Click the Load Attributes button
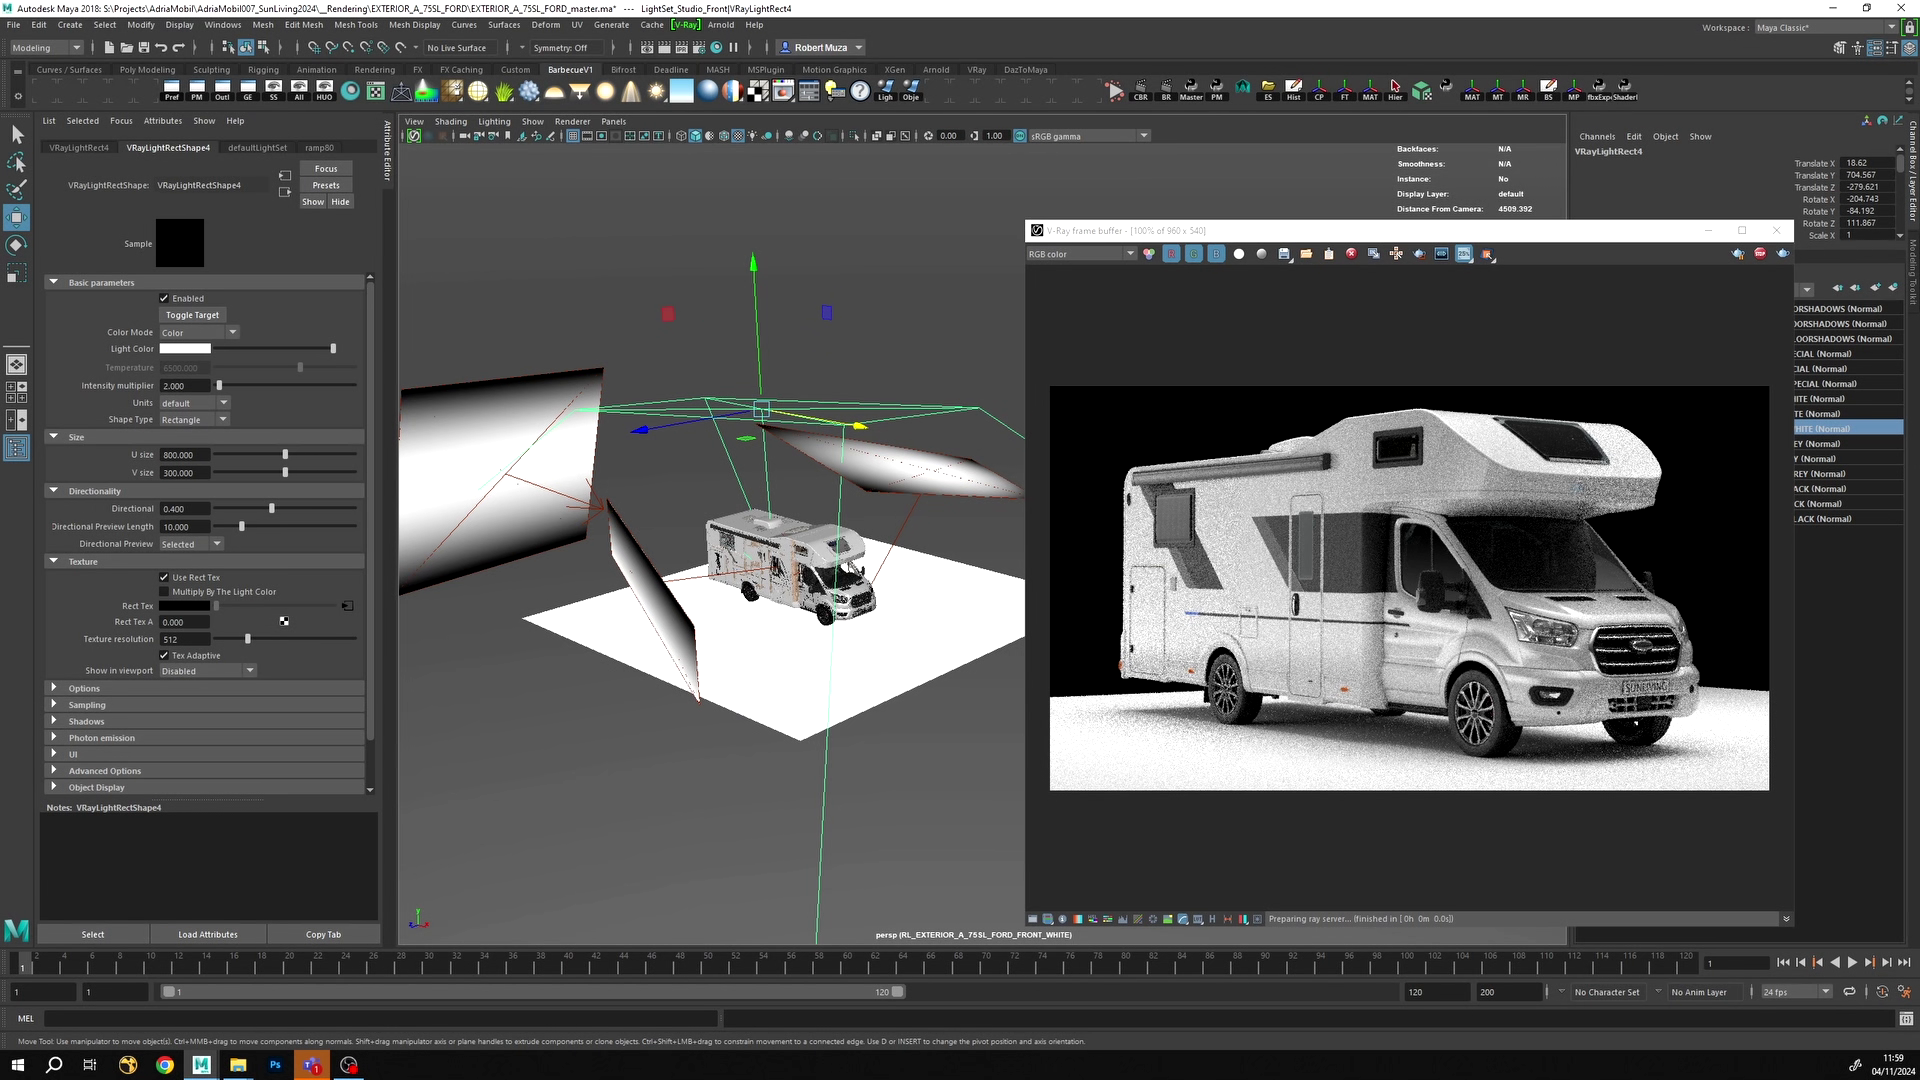 (207, 934)
